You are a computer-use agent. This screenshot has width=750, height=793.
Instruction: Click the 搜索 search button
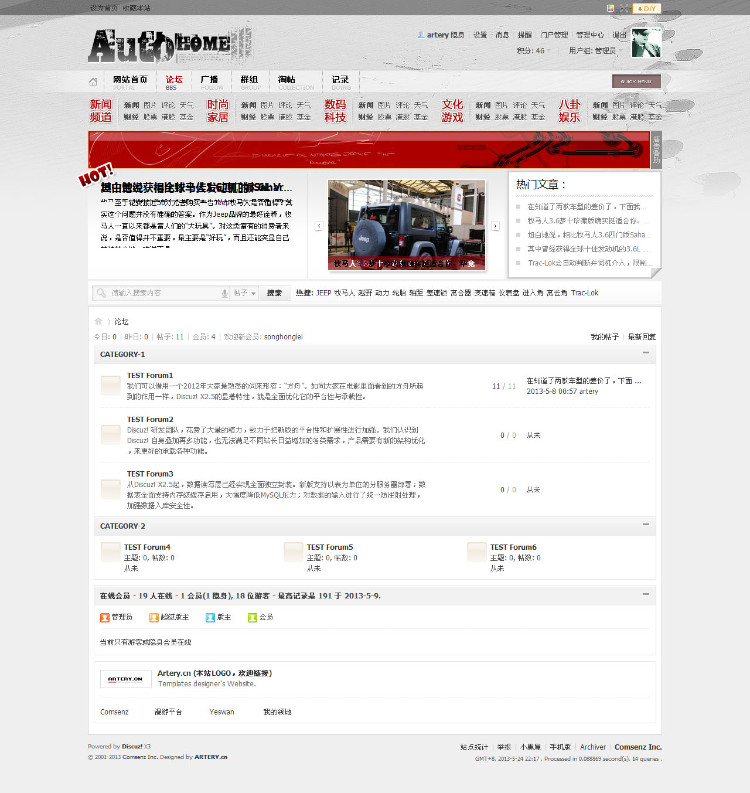275,293
